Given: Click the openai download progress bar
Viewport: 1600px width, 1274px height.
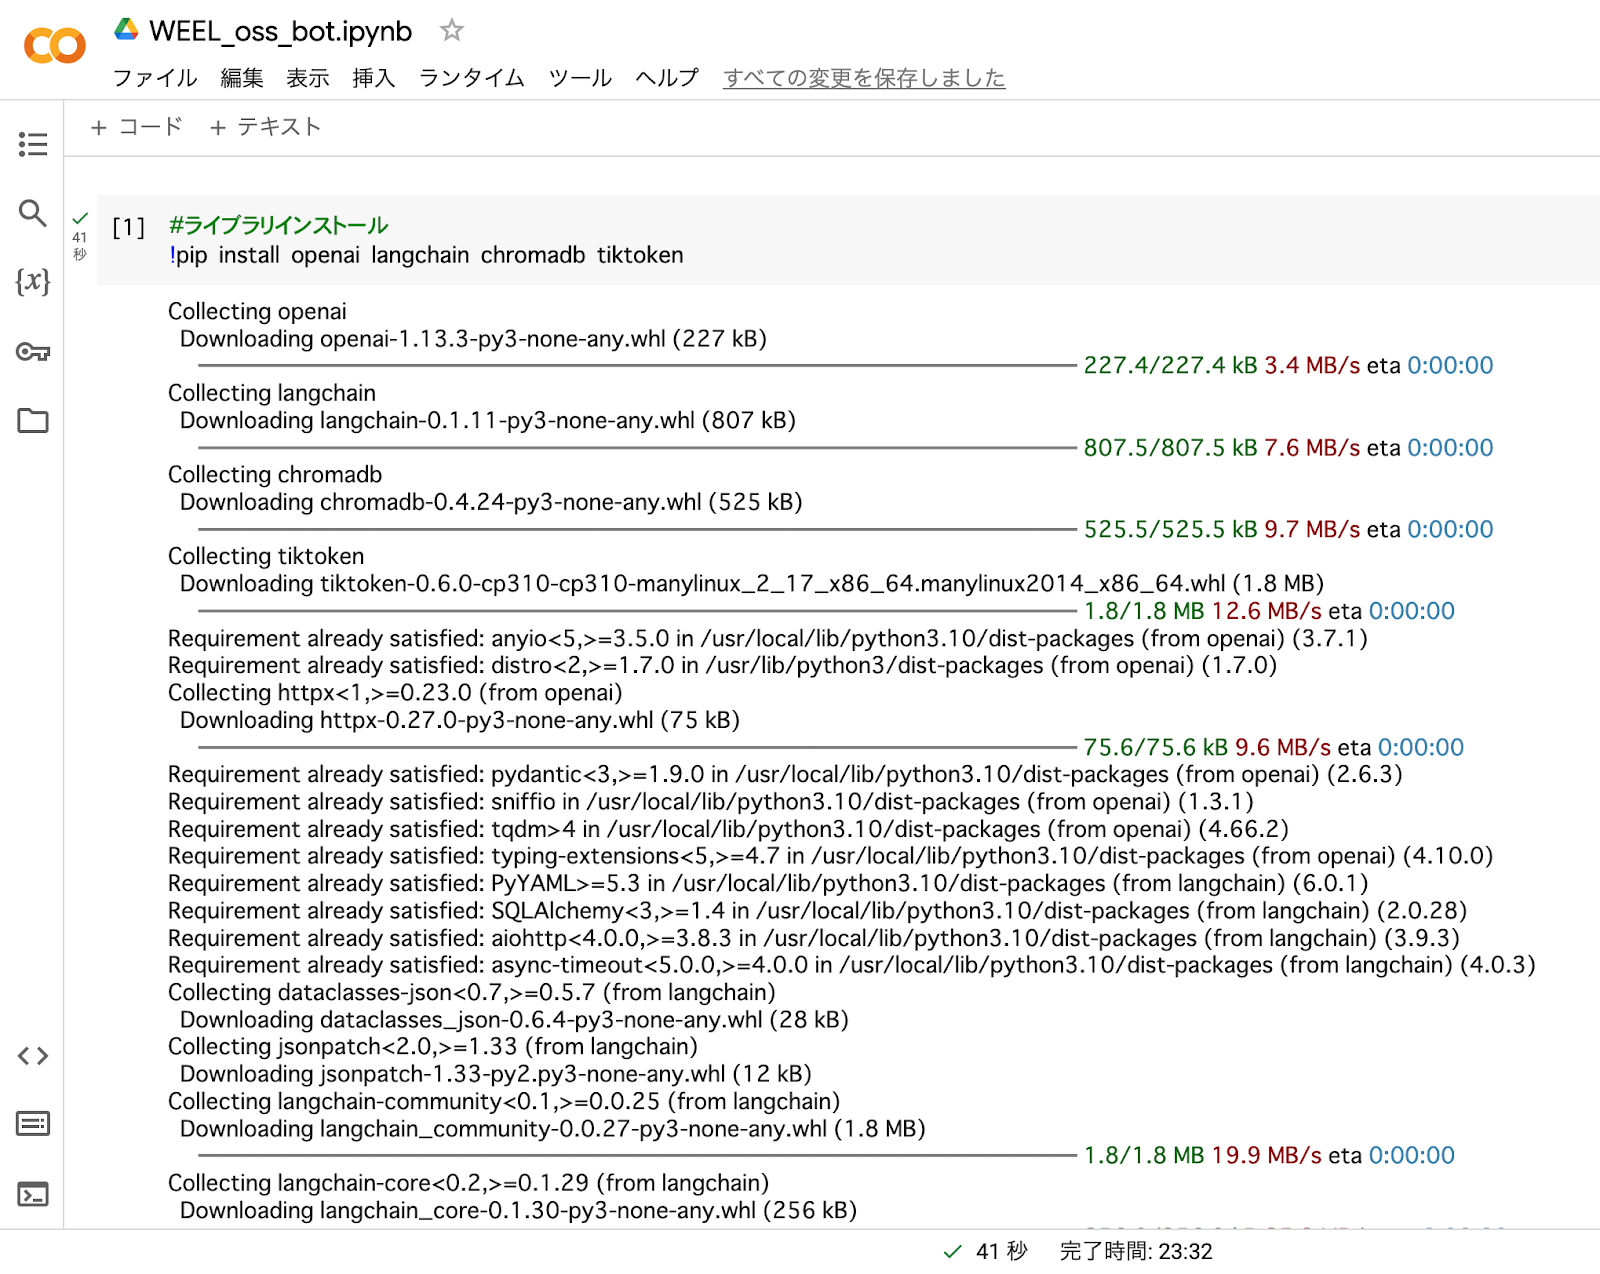Looking at the screenshot, I should 637,366.
